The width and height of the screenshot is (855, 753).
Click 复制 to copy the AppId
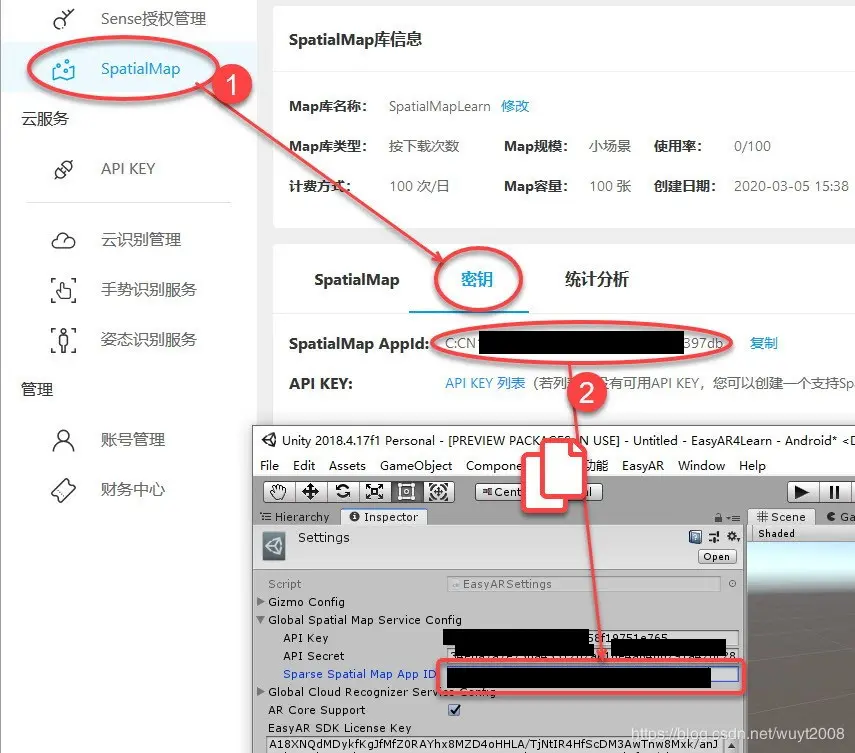[x=763, y=344]
